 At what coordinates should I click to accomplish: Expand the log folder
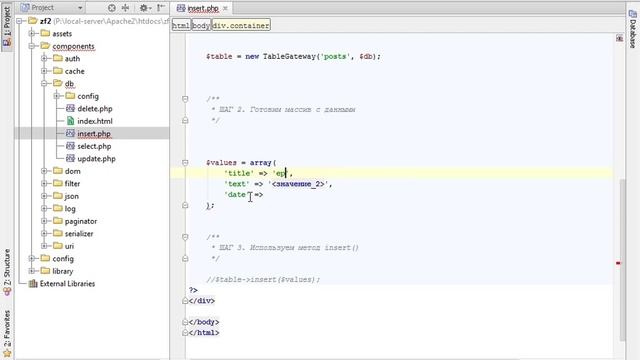(44, 209)
